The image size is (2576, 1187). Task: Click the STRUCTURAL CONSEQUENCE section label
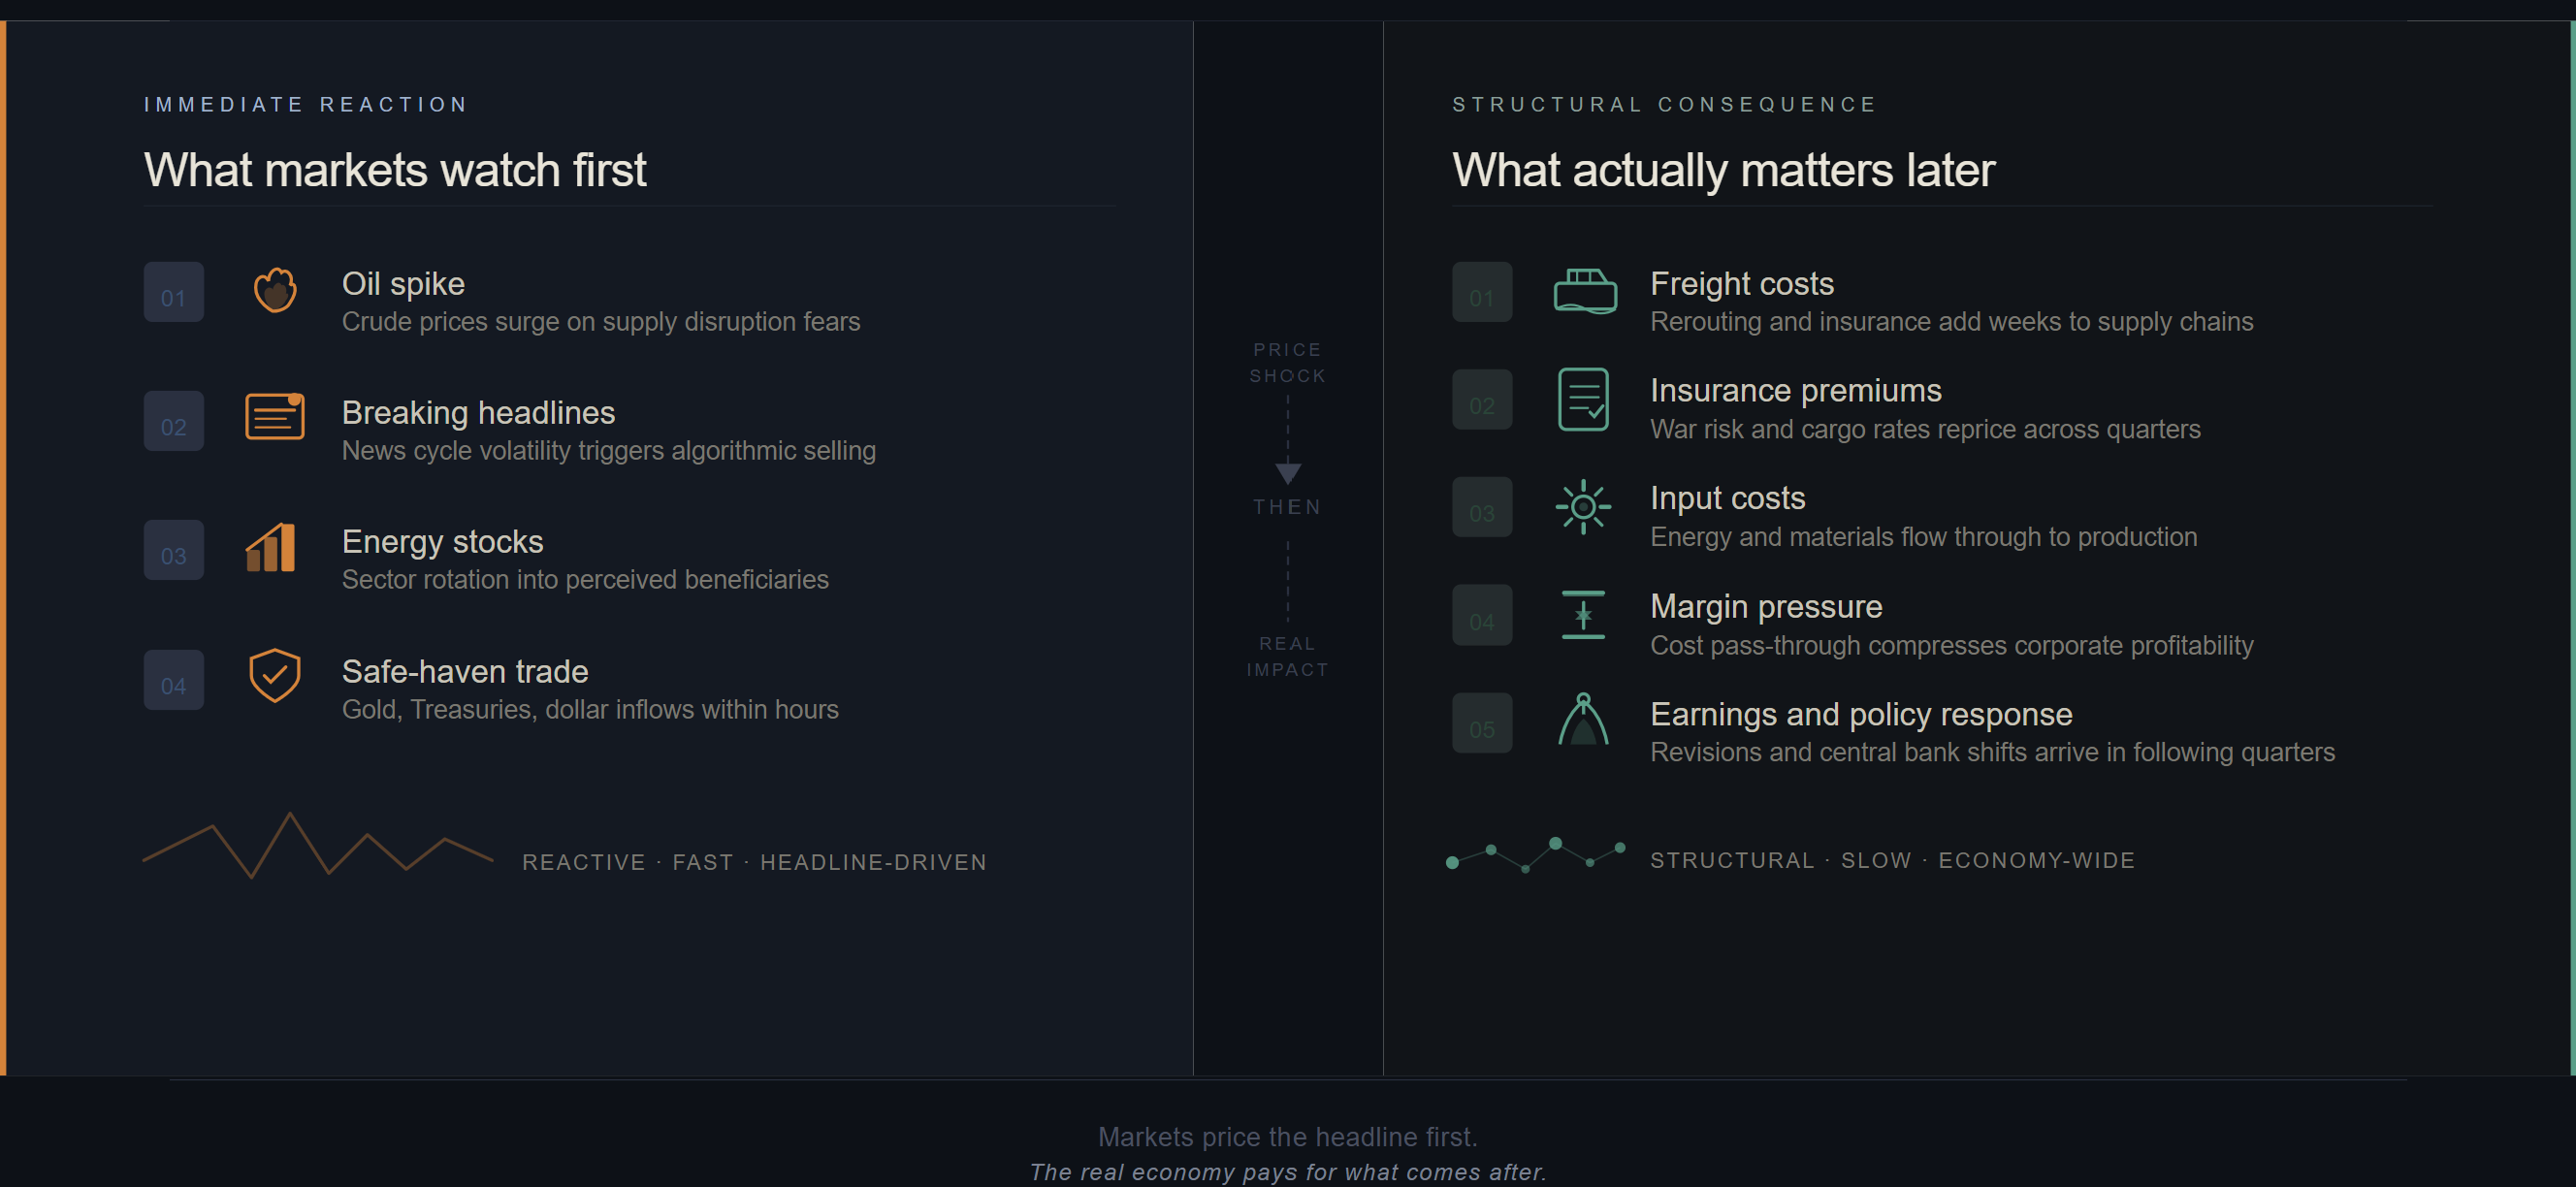point(1664,105)
